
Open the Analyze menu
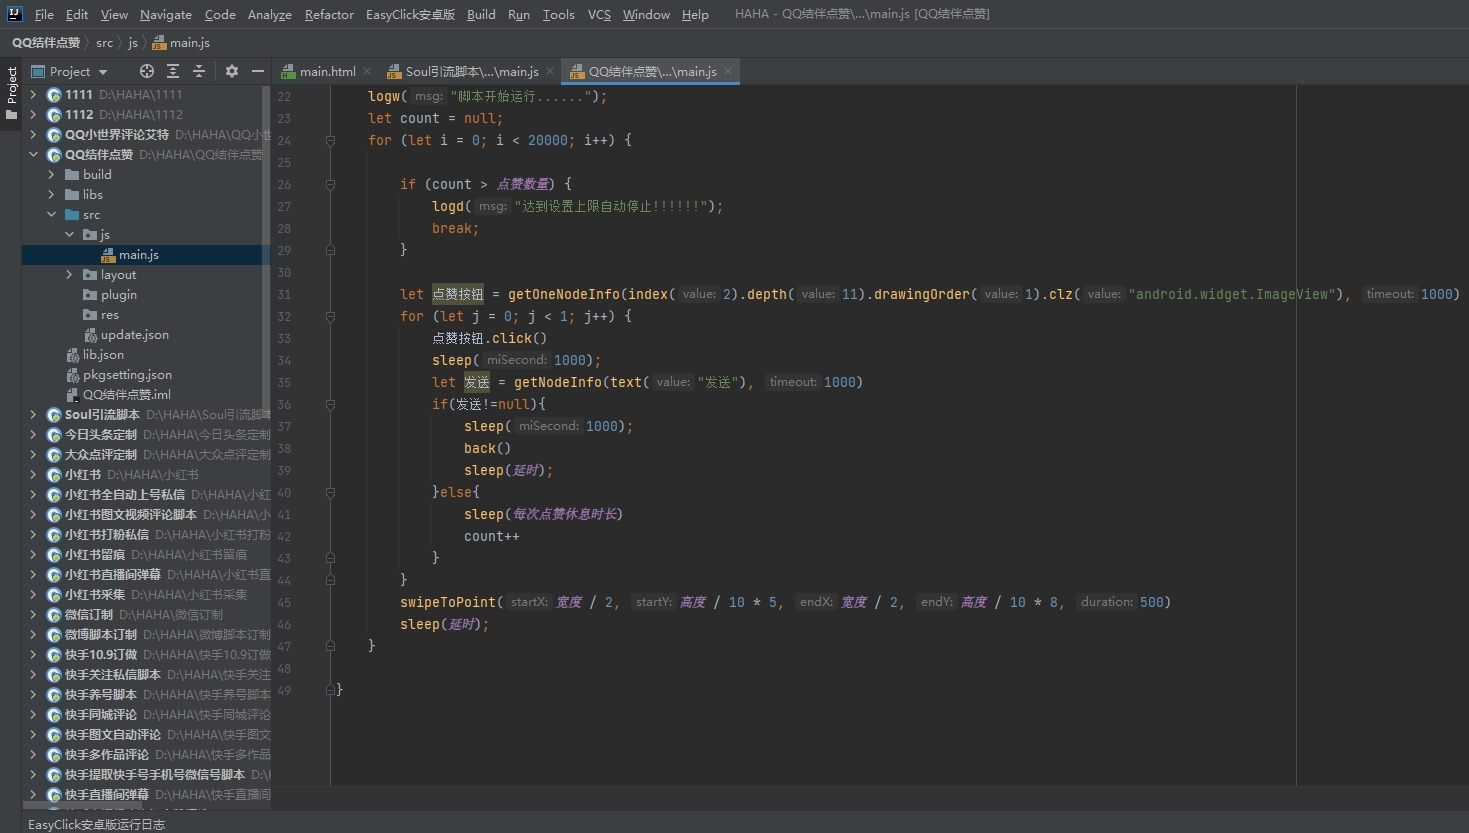click(270, 14)
